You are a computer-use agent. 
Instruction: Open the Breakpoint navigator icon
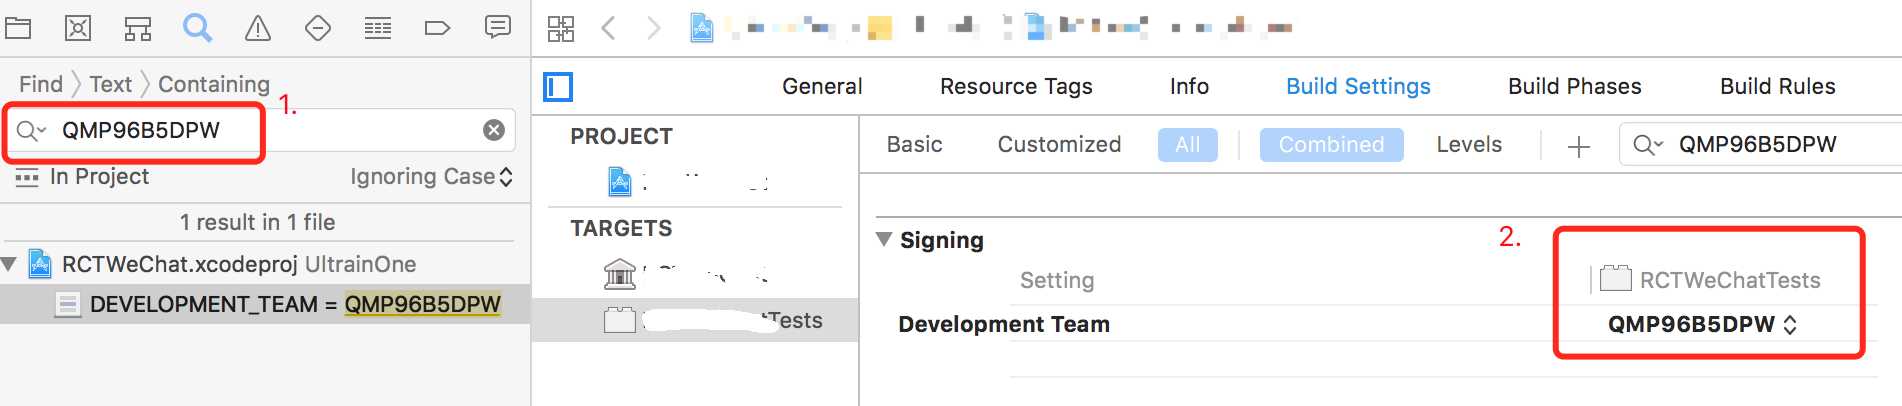pos(437,28)
